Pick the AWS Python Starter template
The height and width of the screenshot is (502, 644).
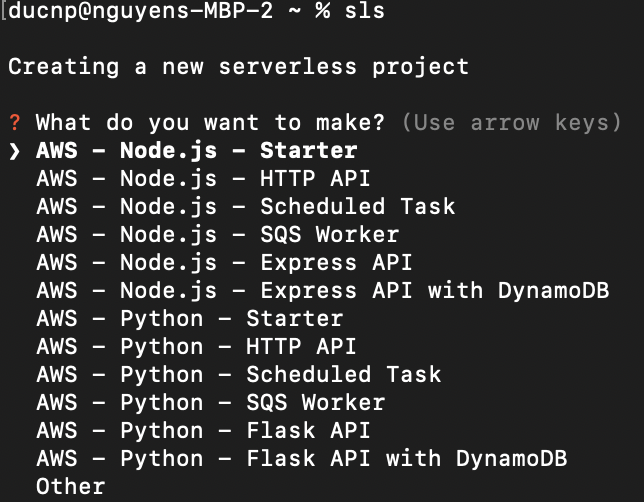pos(189,319)
